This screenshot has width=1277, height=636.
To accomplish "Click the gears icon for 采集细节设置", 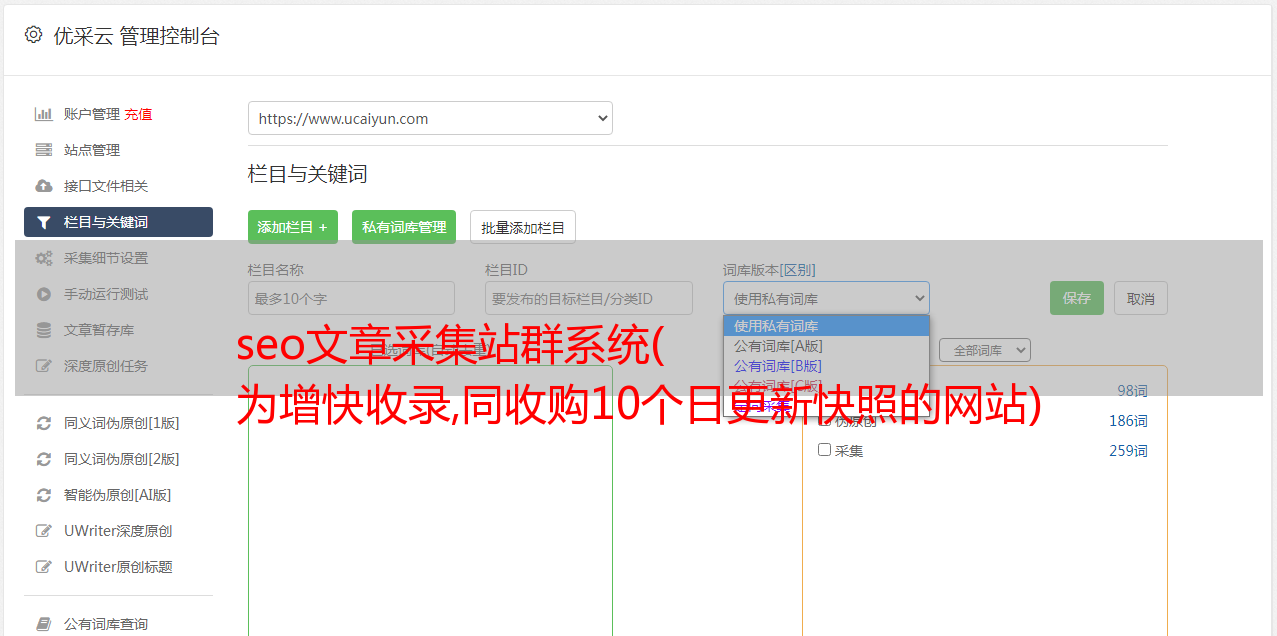I will point(44,258).
